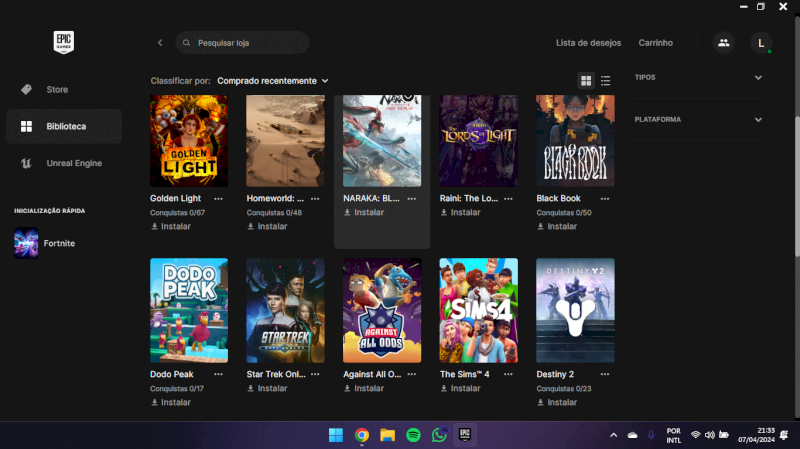Switch library to list view
This screenshot has width=800, height=449.
tap(606, 81)
